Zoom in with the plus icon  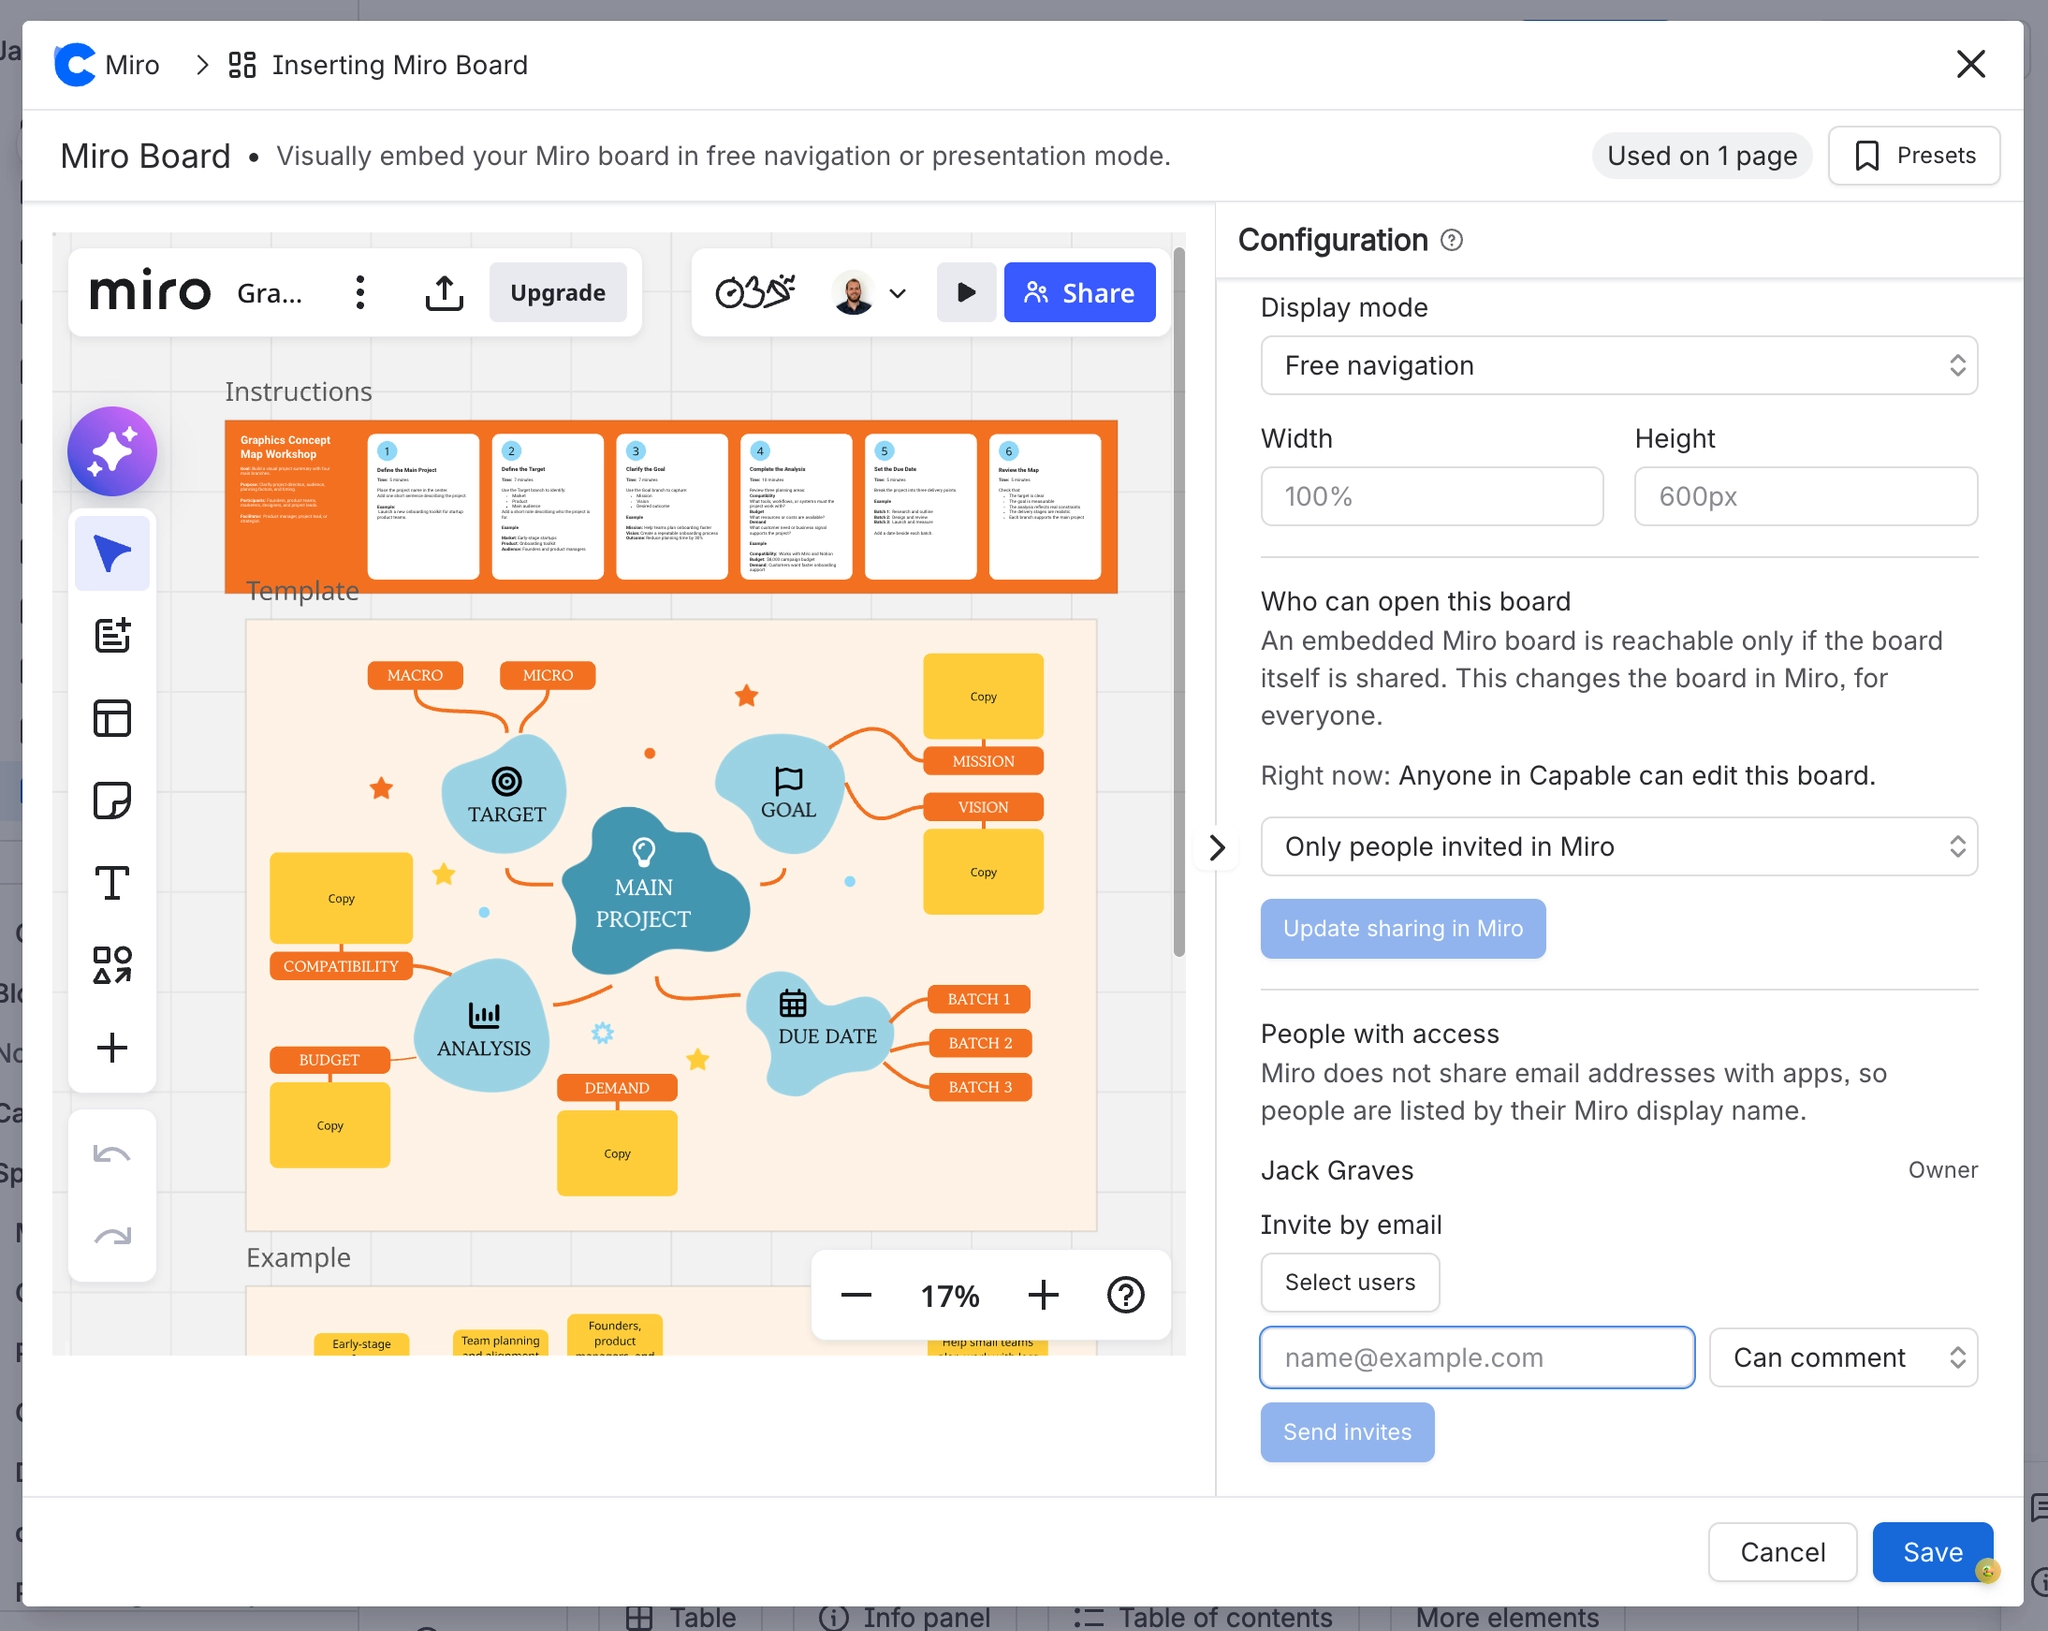(1043, 1295)
